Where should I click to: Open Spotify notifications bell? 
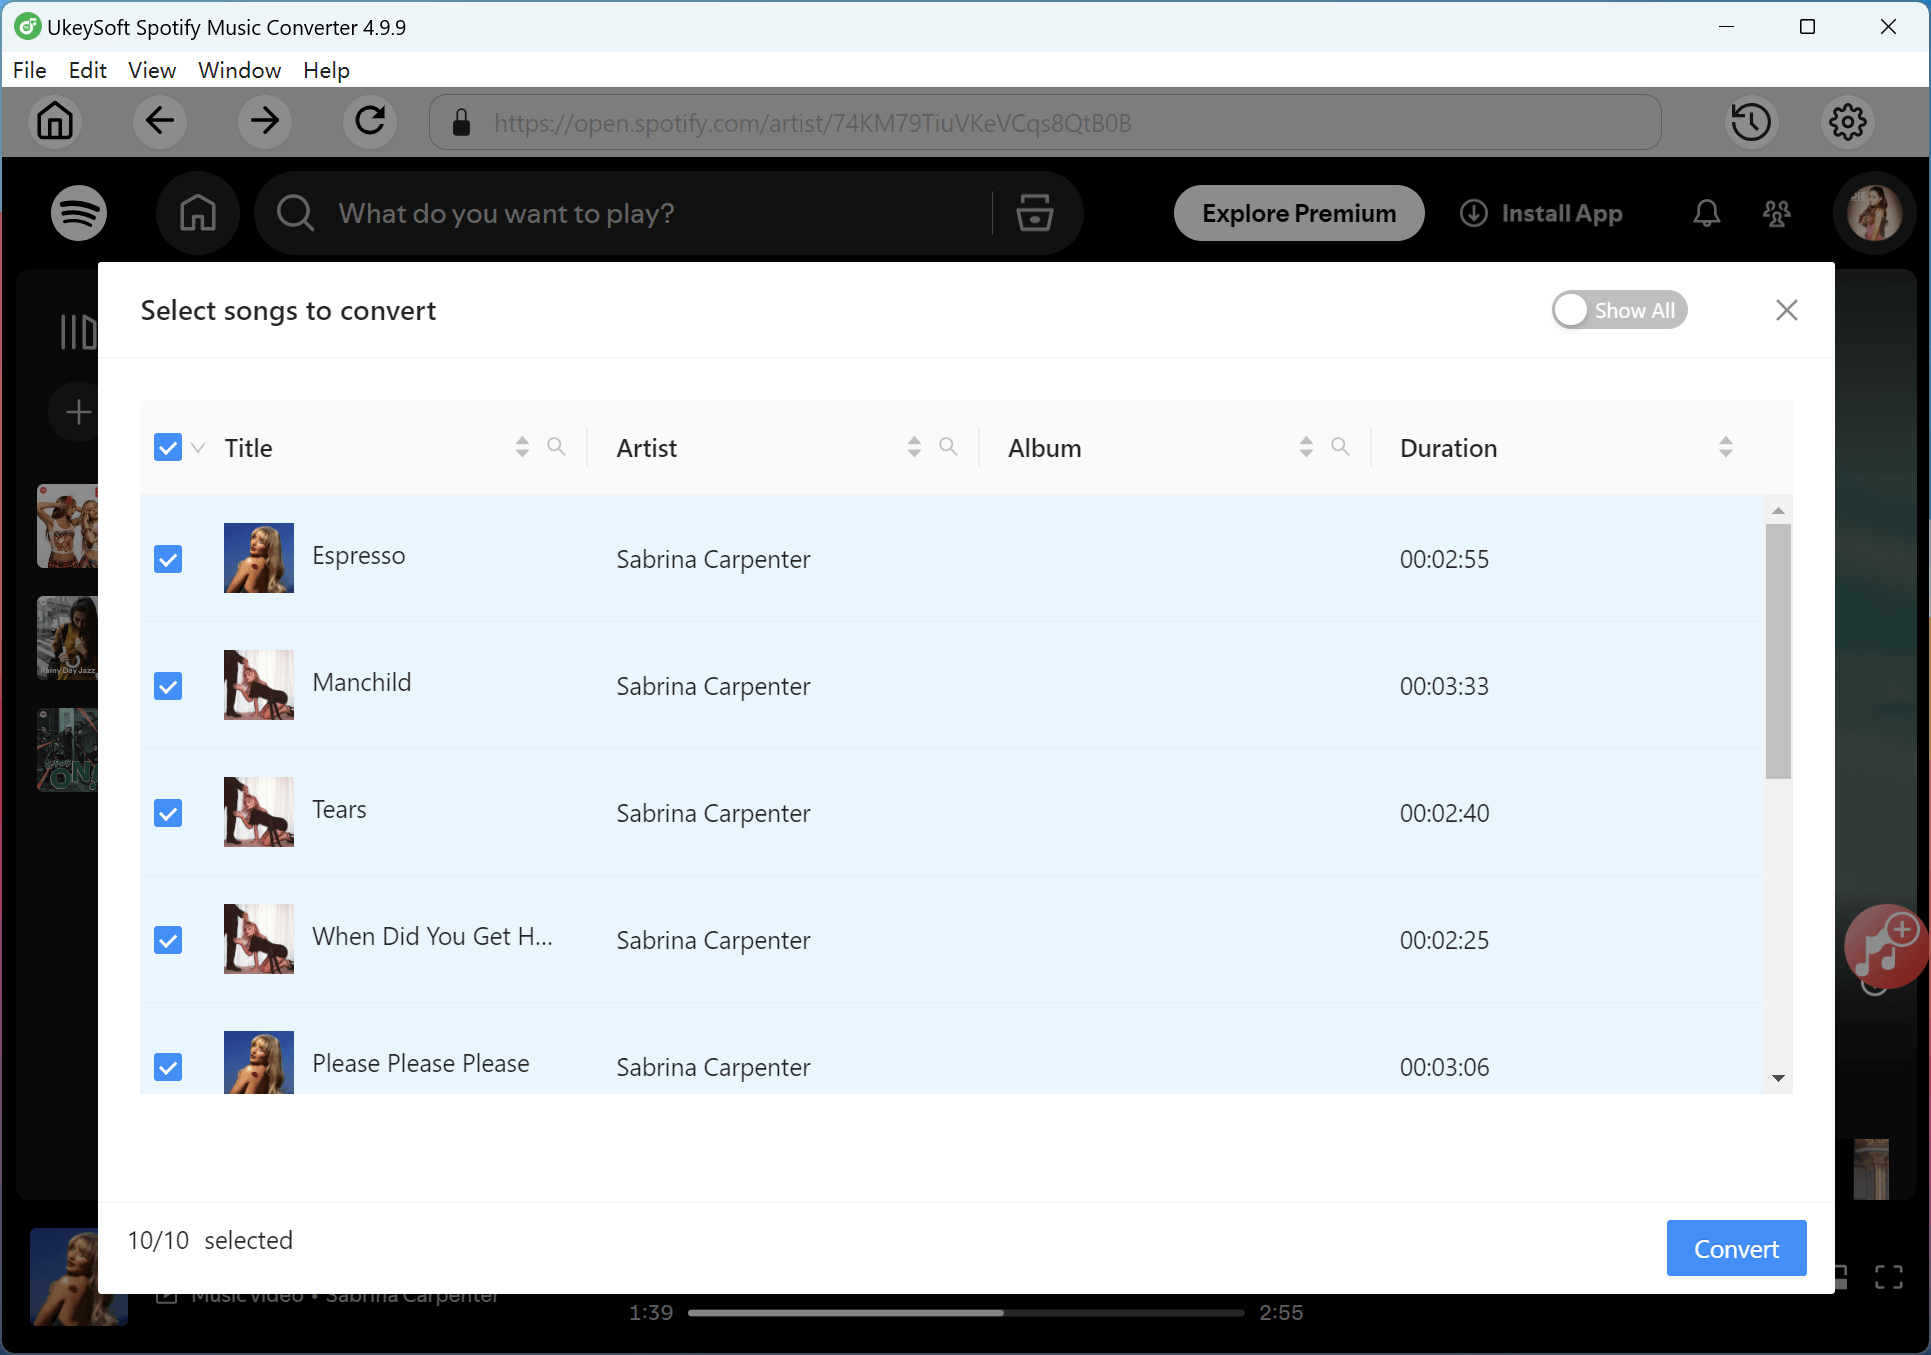click(x=1706, y=213)
